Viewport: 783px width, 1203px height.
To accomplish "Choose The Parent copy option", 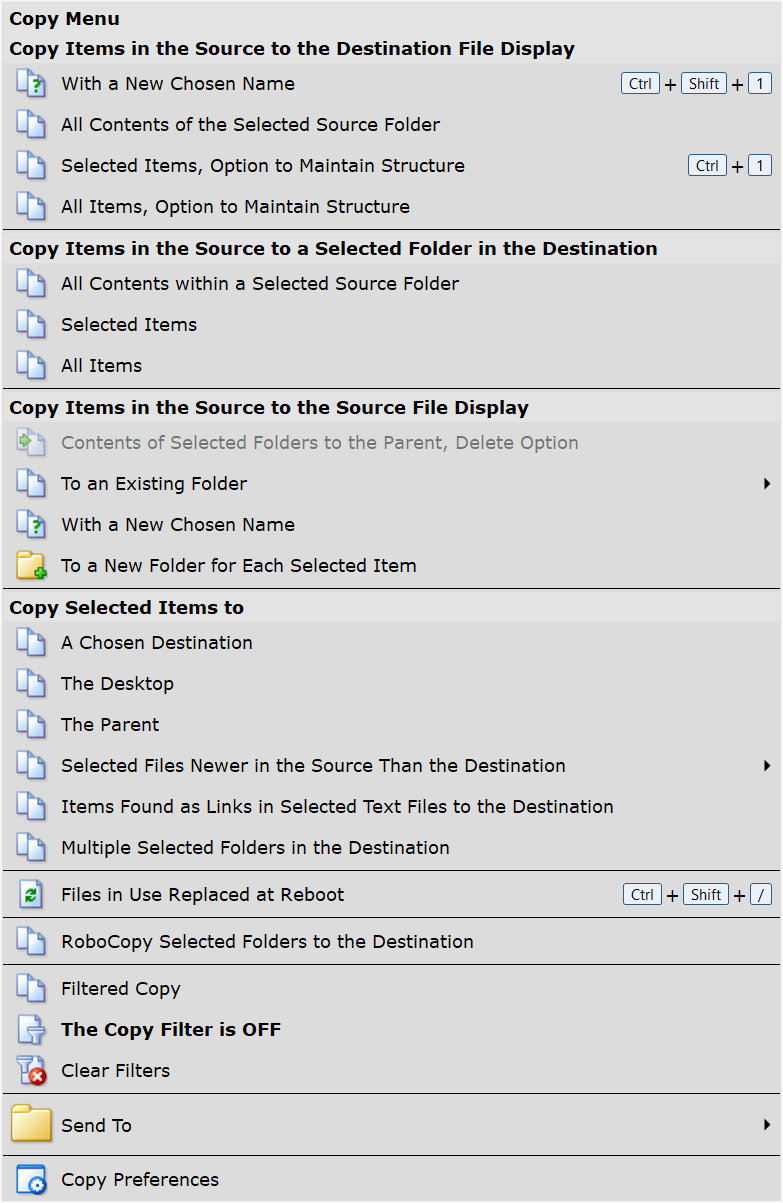I will click(110, 725).
